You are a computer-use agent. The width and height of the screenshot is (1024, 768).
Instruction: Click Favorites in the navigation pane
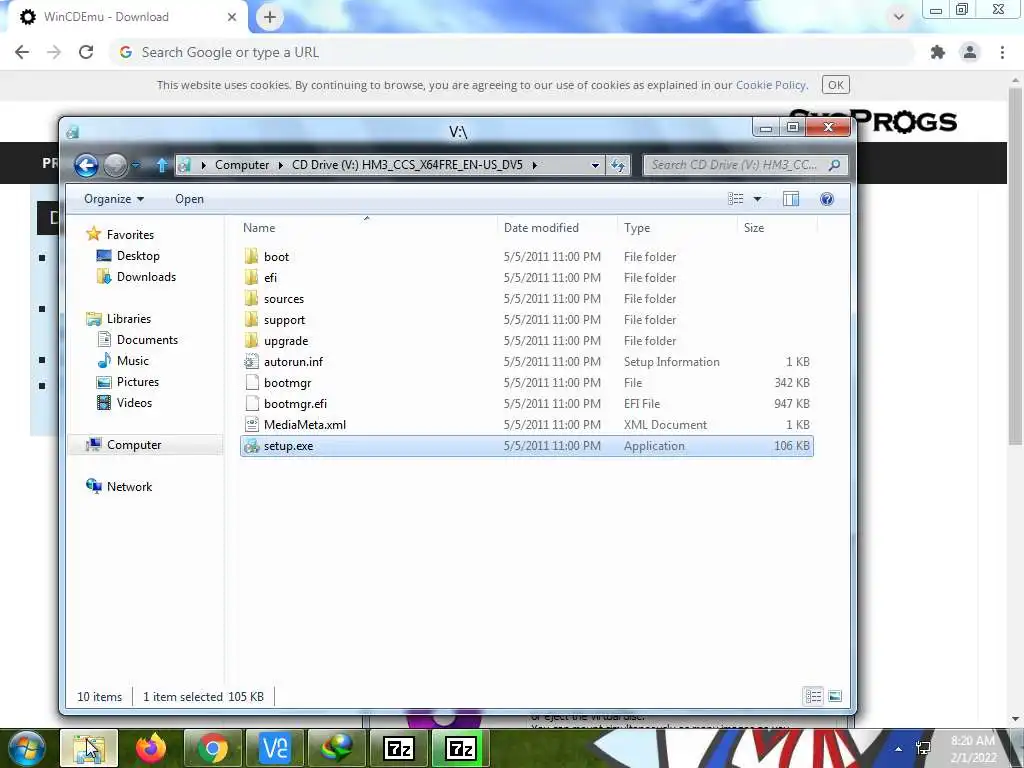[x=130, y=234]
